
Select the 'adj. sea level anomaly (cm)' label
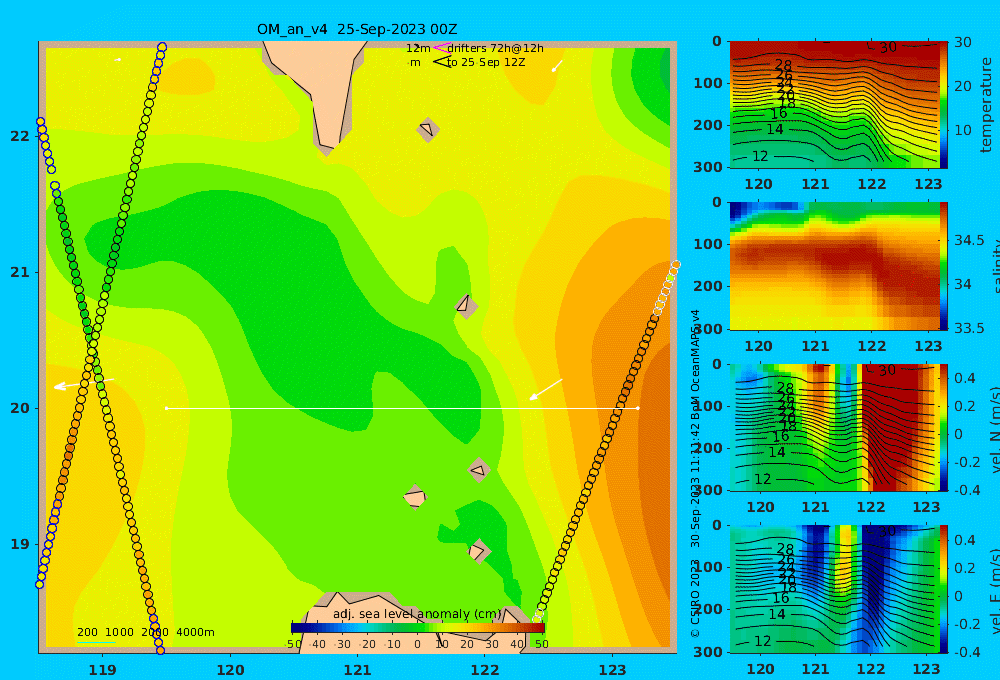(x=417, y=614)
